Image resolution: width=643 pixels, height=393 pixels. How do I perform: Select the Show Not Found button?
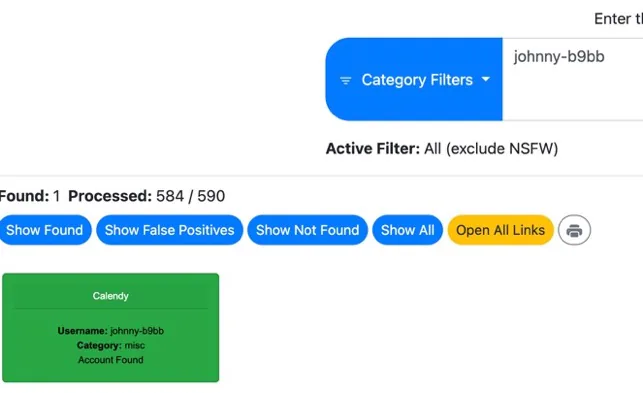pos(308,230)
